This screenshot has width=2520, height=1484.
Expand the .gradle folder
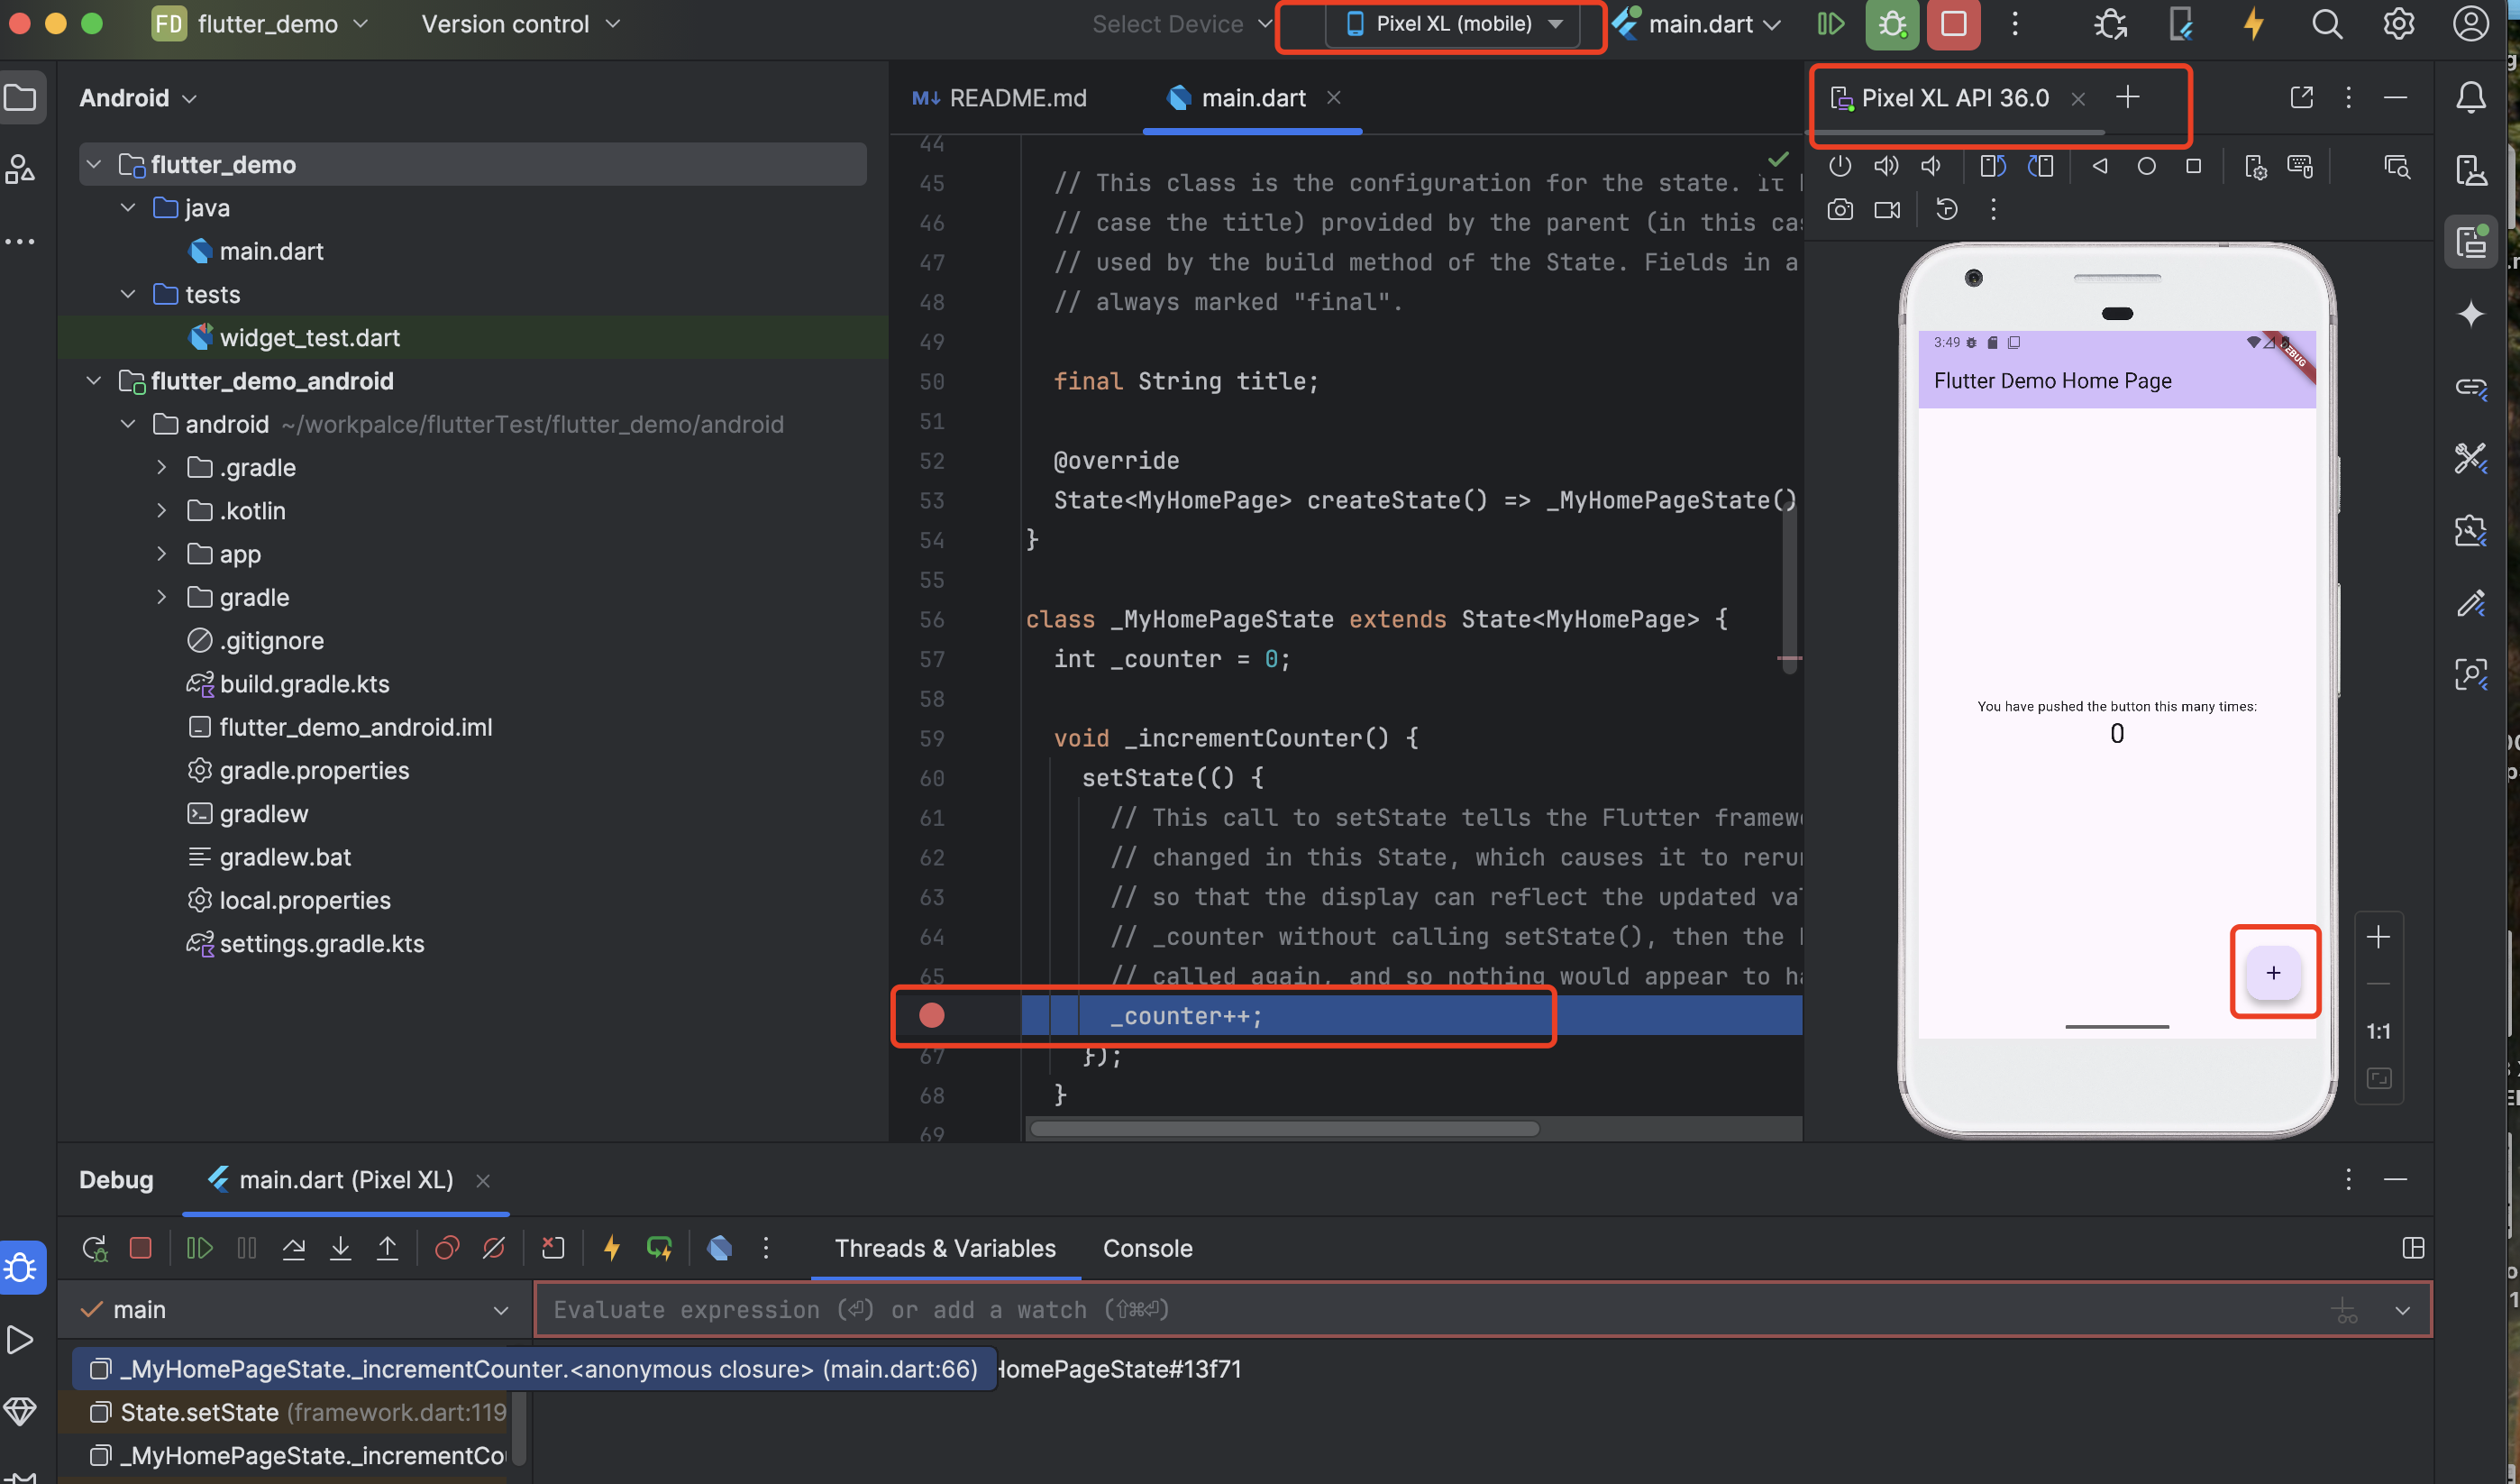pyautogui.click(x=162, y=467)
